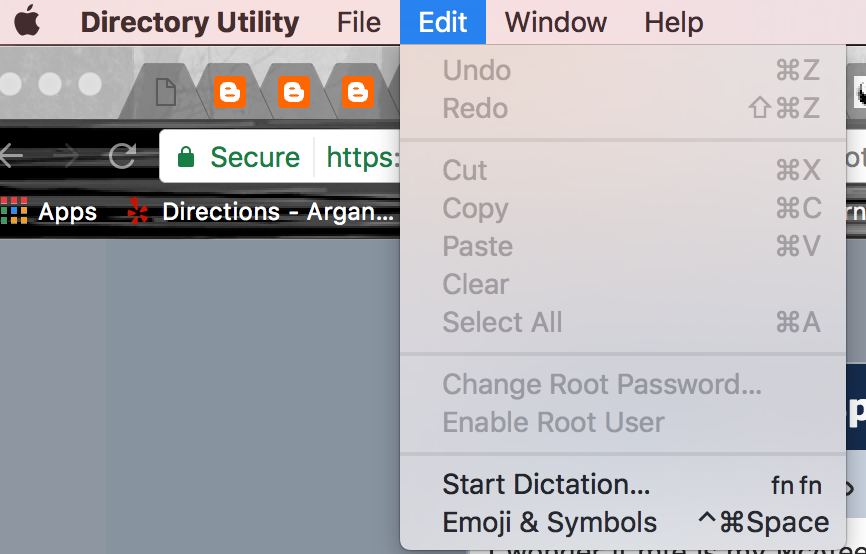Select Cut from the Edit menu
The image size is (866, 554).
pos(623,170)
